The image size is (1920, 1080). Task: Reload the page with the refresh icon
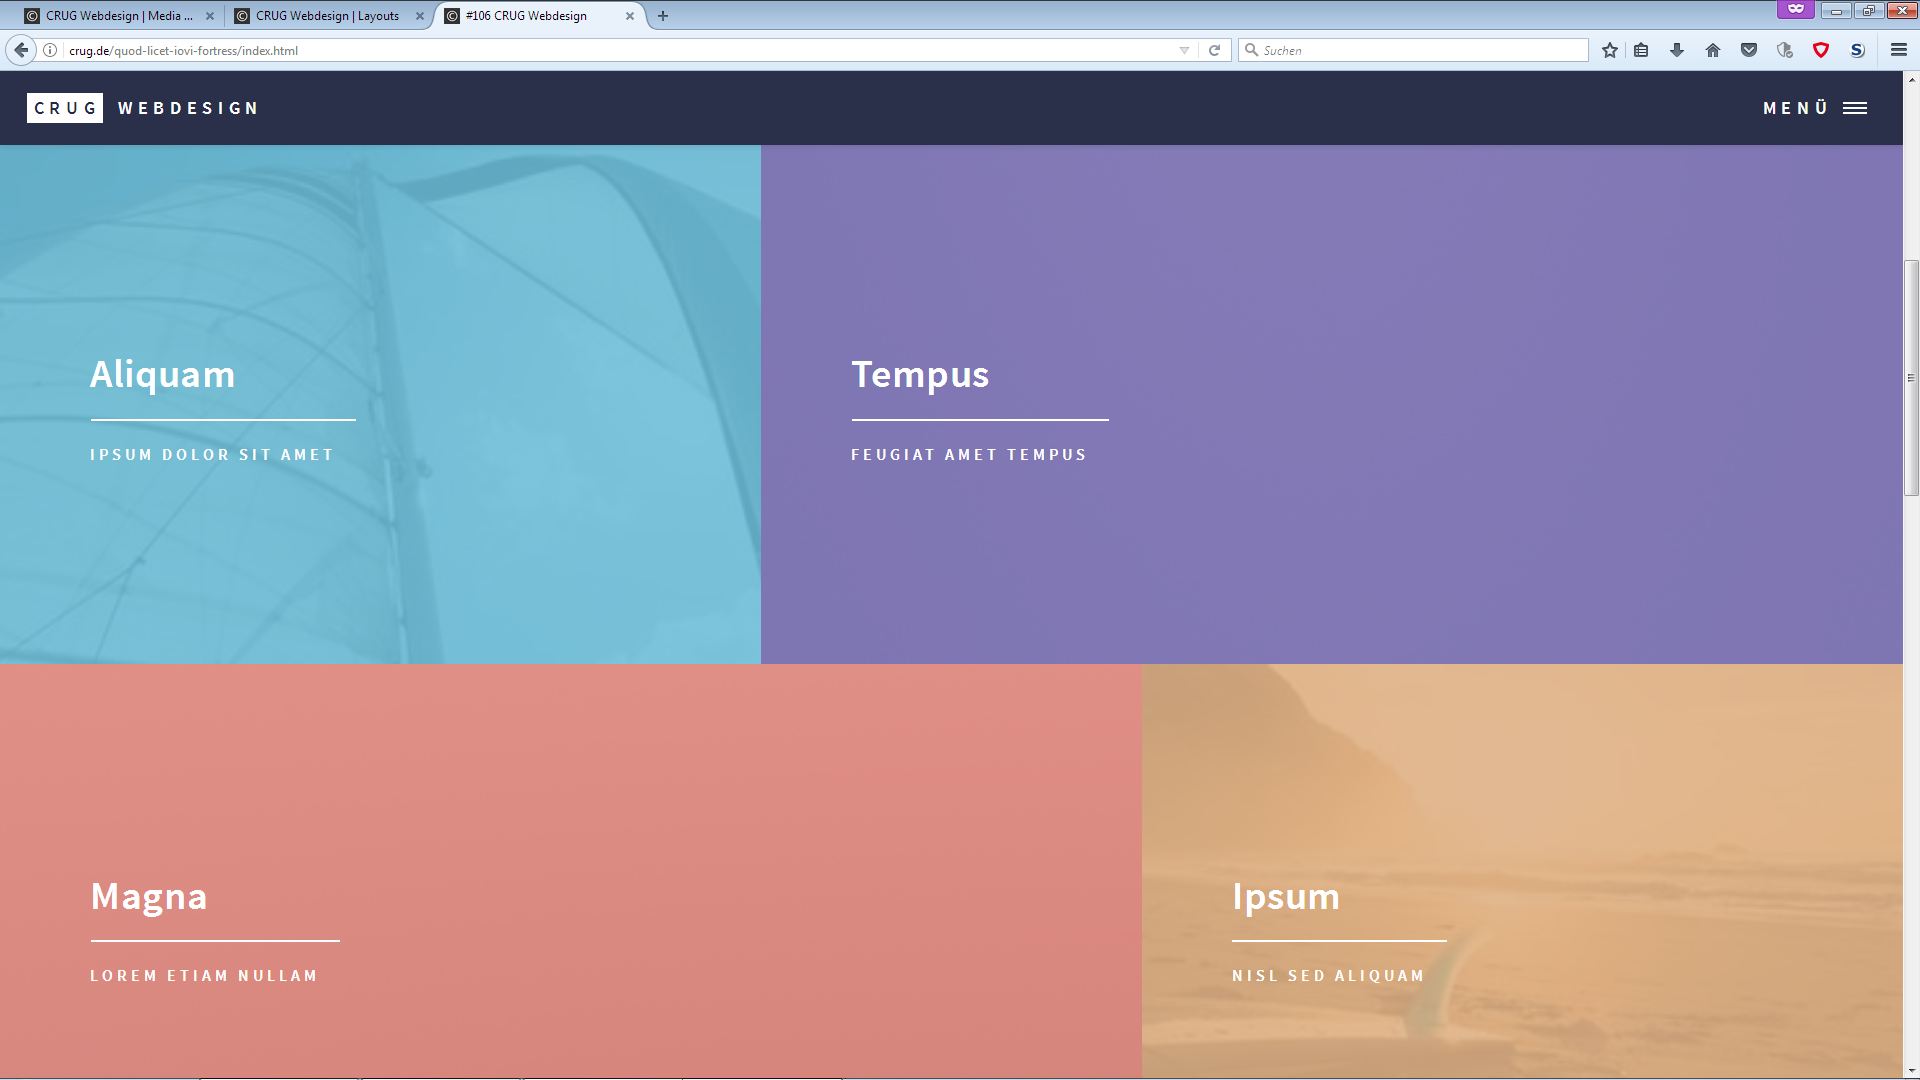click(x=1214, y=50)
